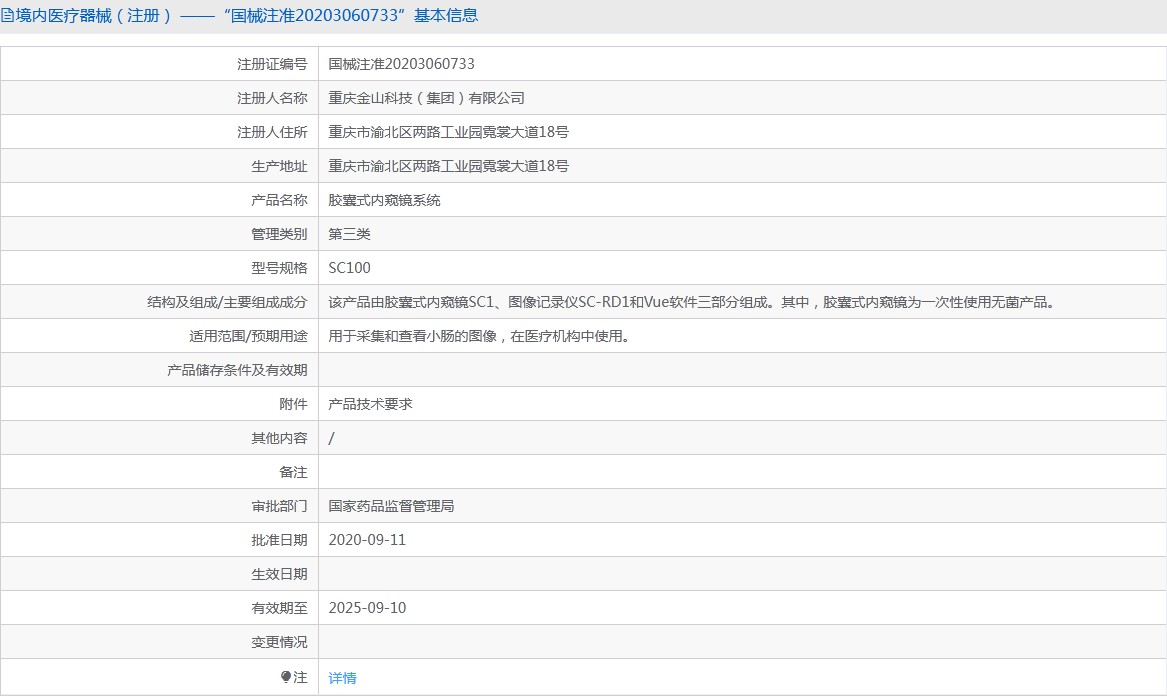Click the 结构及组成/主要组成成分 label

[227, 302]
